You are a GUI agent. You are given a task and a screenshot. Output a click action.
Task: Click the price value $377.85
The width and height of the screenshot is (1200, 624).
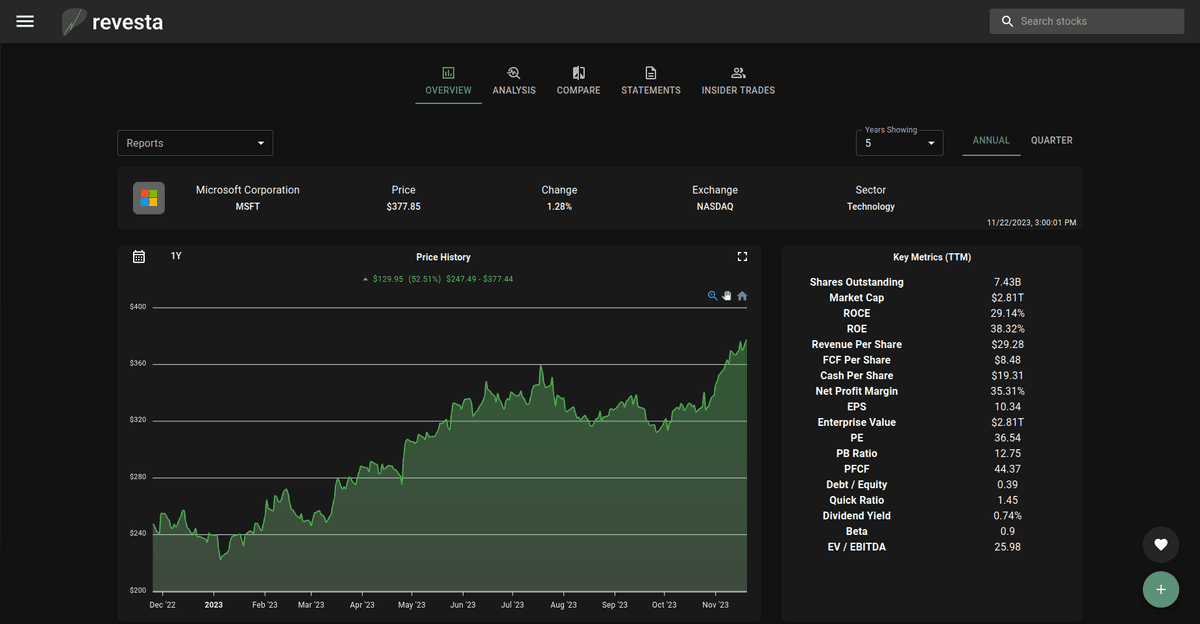click(403, 207)
